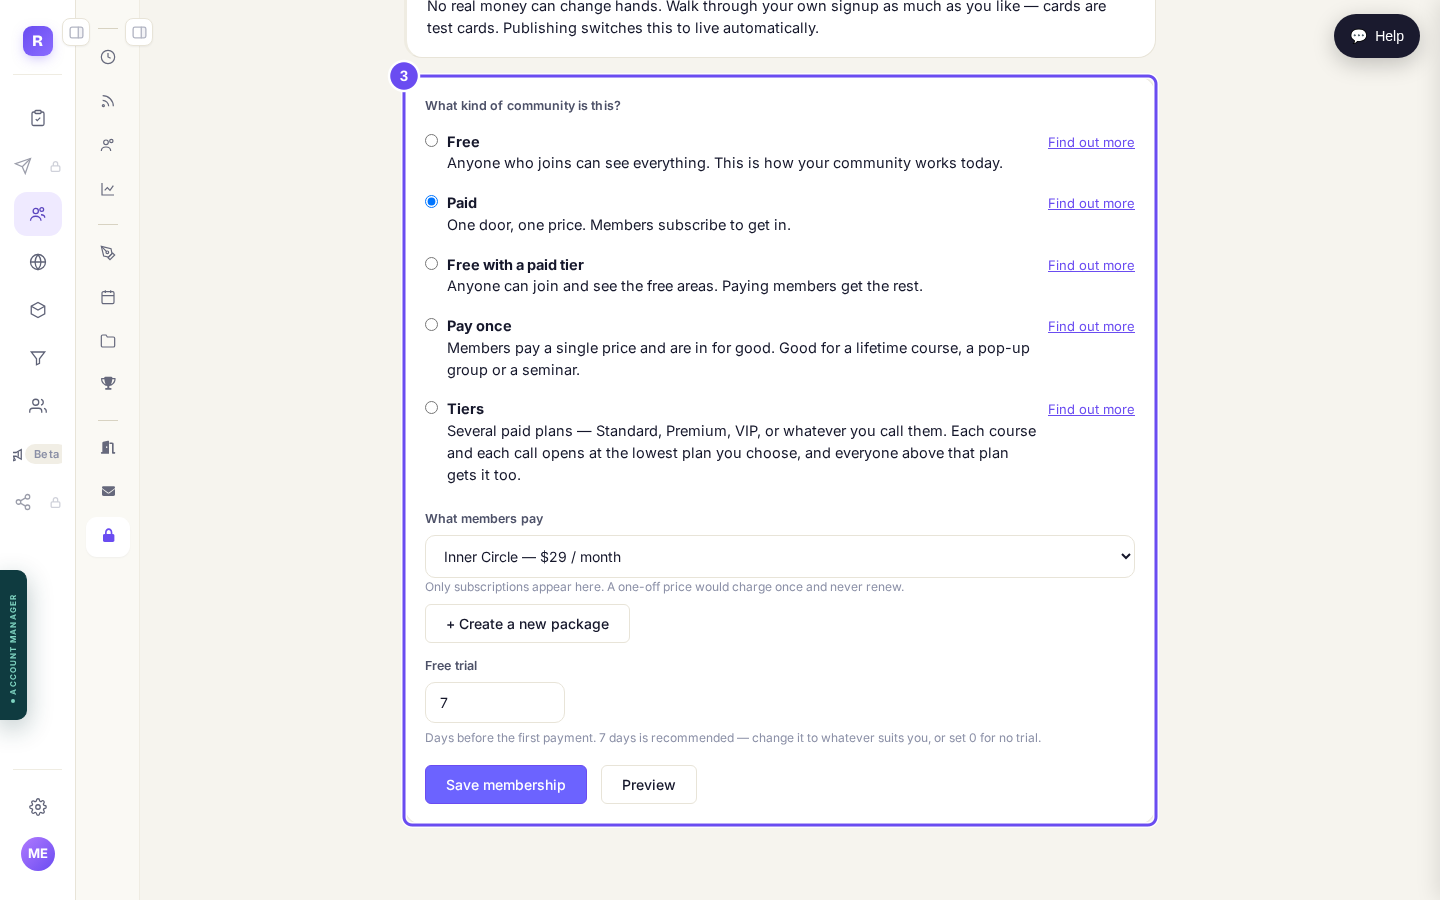Select the funnel filter sidebar icon
The image size is (1440, 900).
point(38,358)
